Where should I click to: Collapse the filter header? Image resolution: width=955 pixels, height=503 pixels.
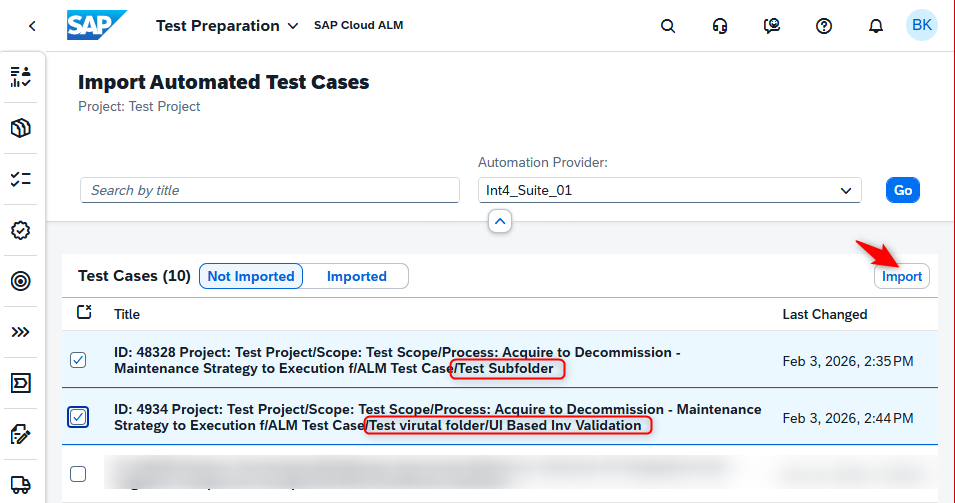point(499,221)
